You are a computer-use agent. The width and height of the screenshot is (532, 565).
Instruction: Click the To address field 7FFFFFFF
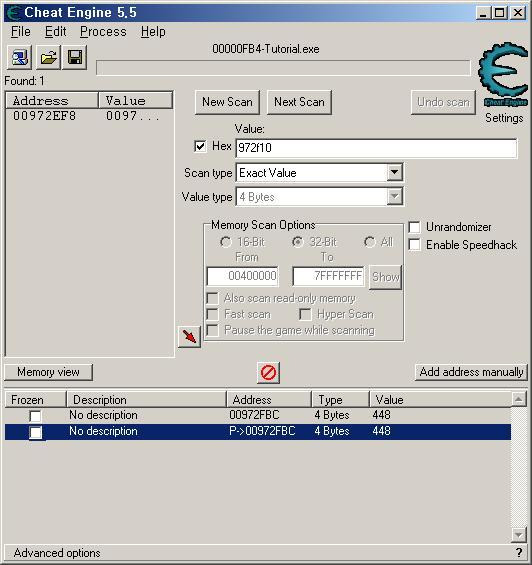click(x=328, y=276)
